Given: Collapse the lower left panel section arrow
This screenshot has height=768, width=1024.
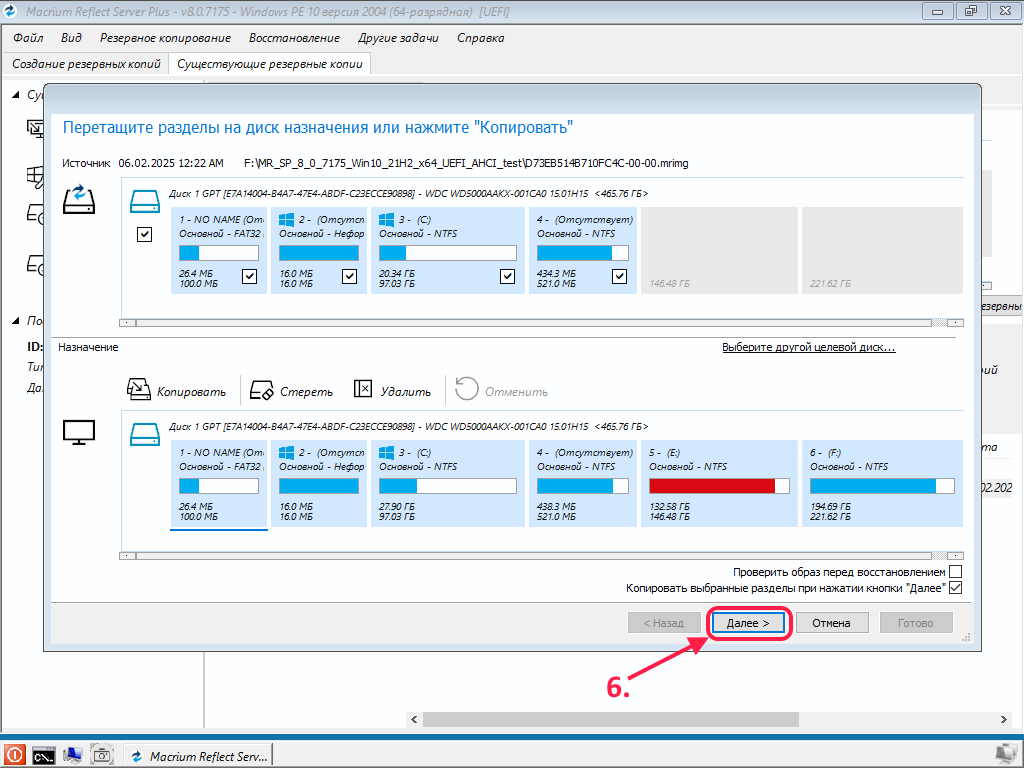Looking at the screenshot, I should (15, 321).
